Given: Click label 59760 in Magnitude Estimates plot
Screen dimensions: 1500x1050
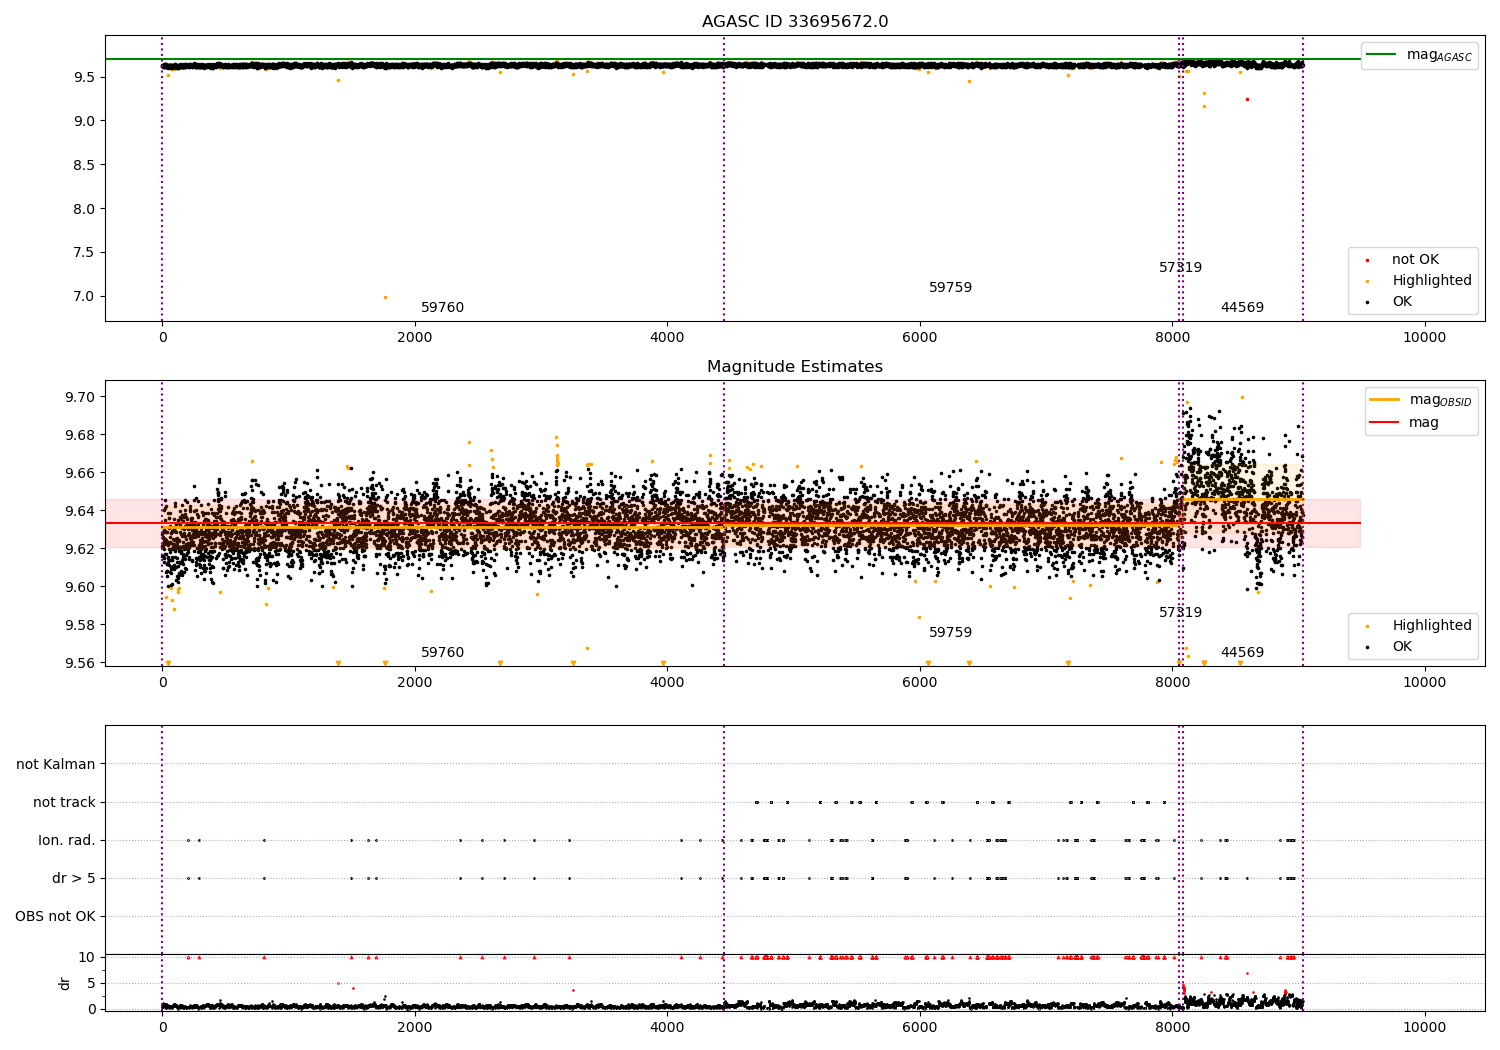Looking at the screenshot, I should 442,653.
